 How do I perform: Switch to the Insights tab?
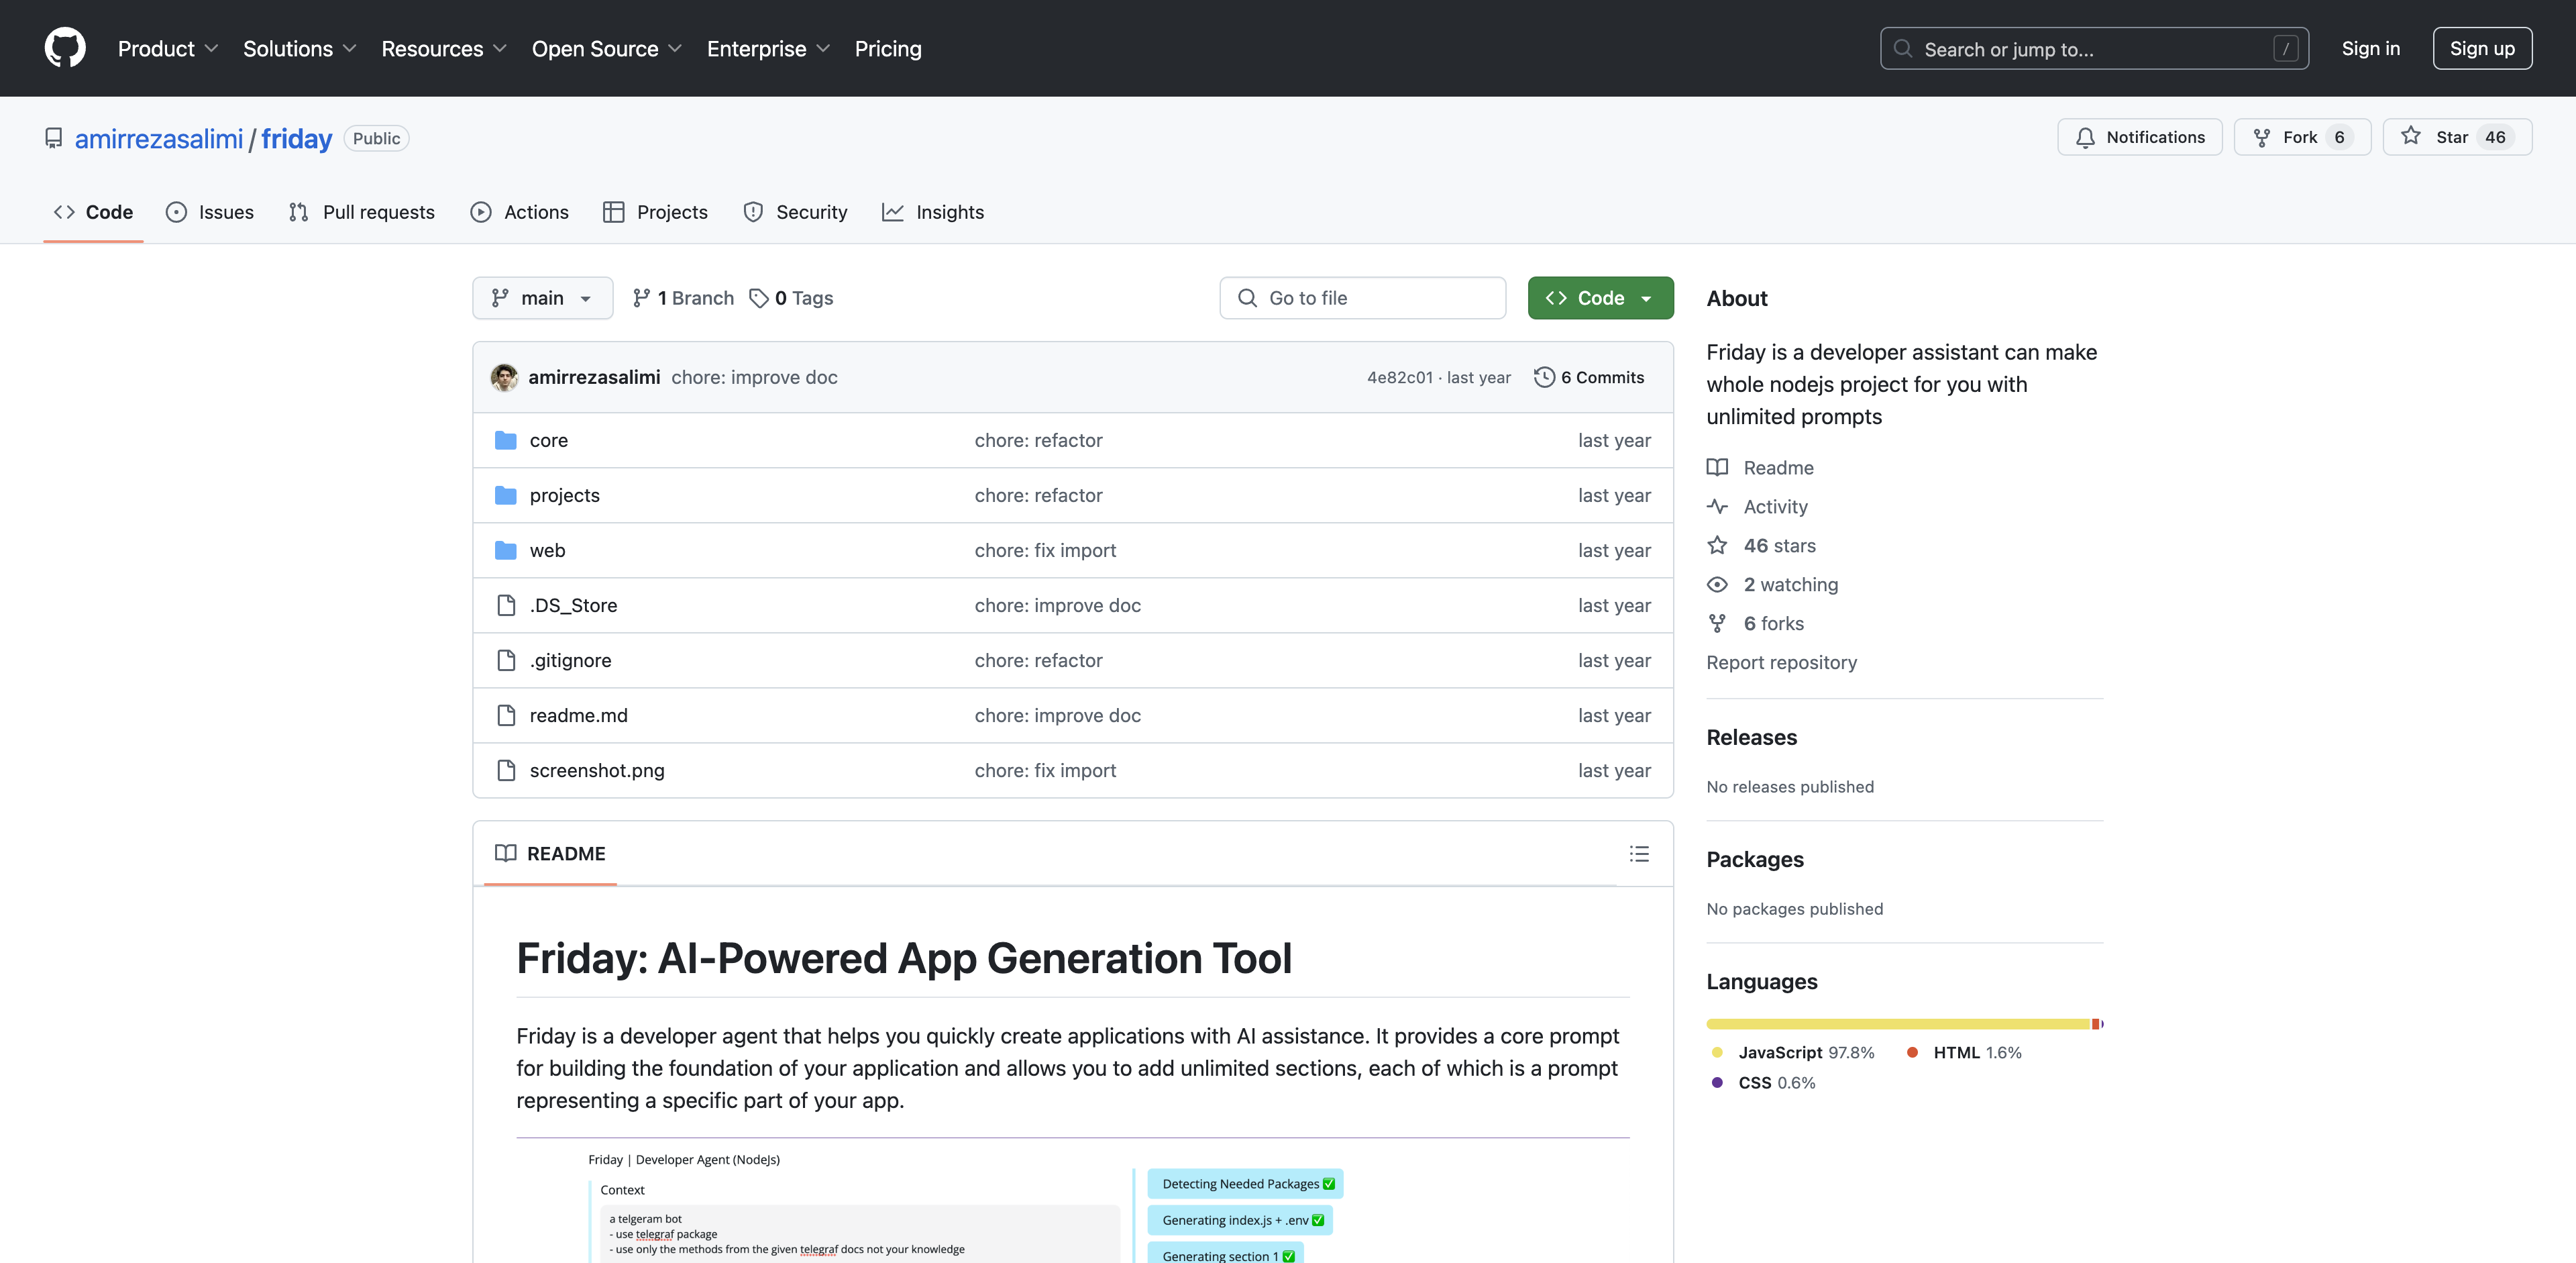pos(934,212)
